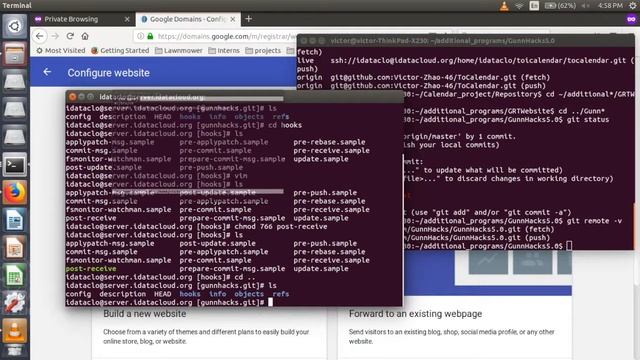Image resolution: width=640 pixels, height=360 pixels.
Task: Open LibreOffice Writer dock icon
Action: coord(15,220)
